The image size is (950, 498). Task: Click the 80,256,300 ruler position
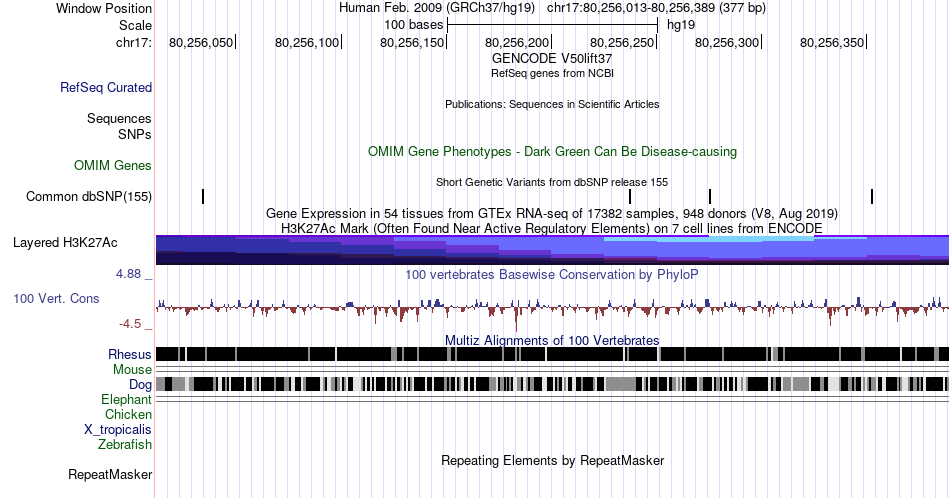(727, 42)
